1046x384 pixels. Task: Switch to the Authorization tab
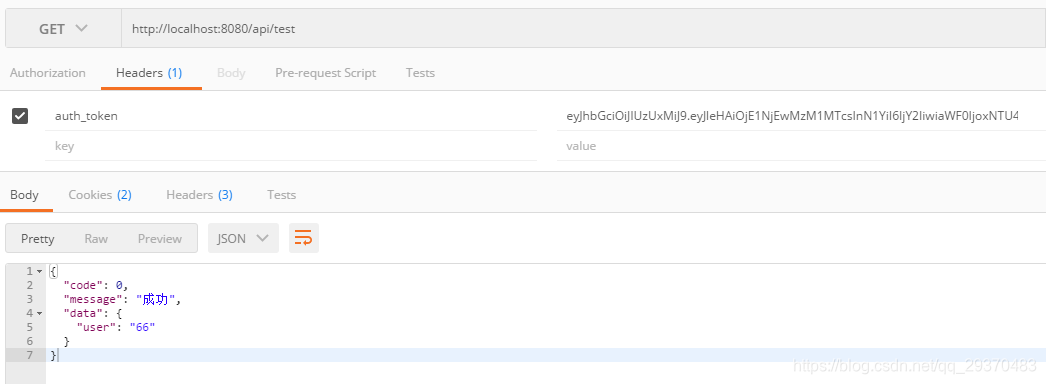click(47, 73)
